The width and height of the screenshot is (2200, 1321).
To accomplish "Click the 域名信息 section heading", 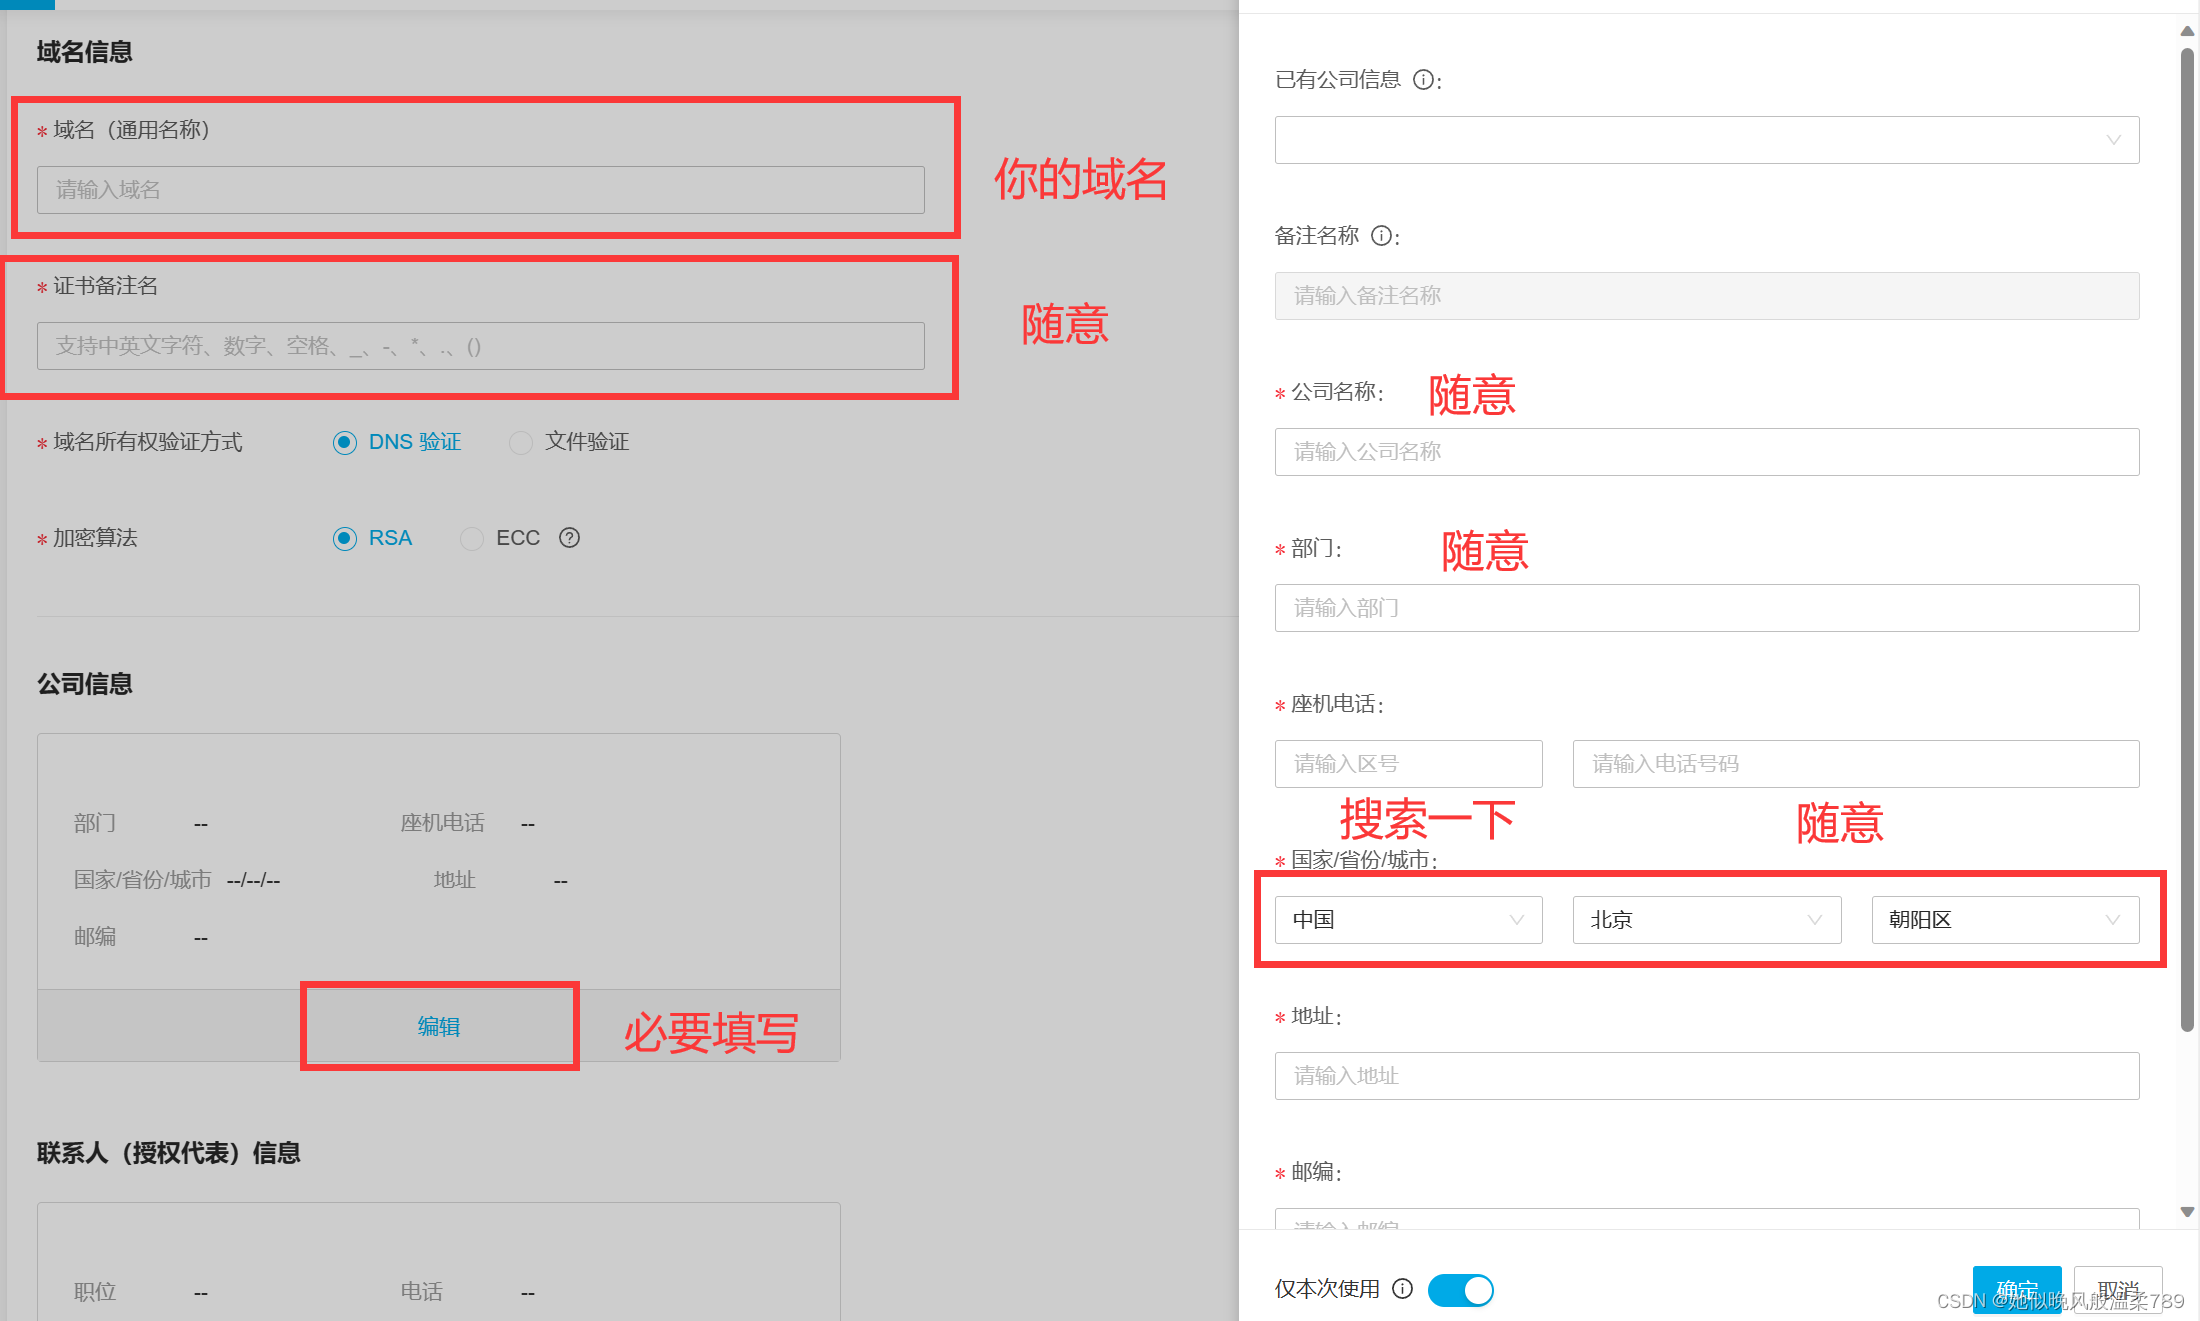I will tap(85, 52).
